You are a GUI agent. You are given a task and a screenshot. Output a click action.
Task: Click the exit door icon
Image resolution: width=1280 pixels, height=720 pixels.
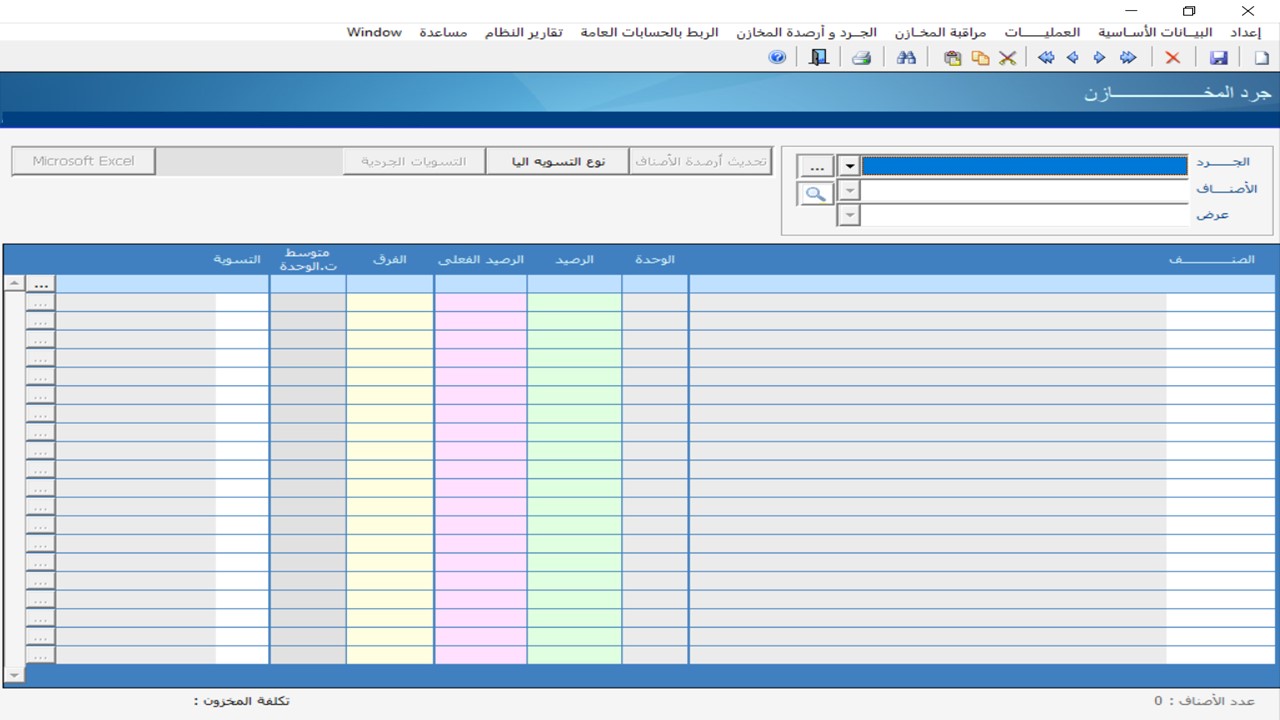pos(819,58)
